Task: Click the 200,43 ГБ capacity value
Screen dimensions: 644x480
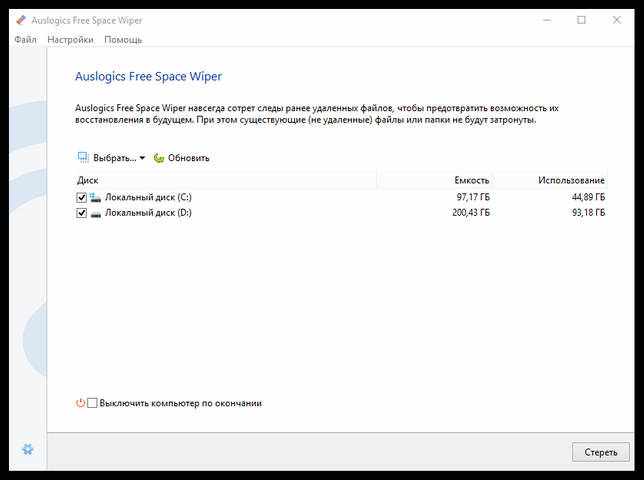Action: pyautogui.click(x=471, y=213)
